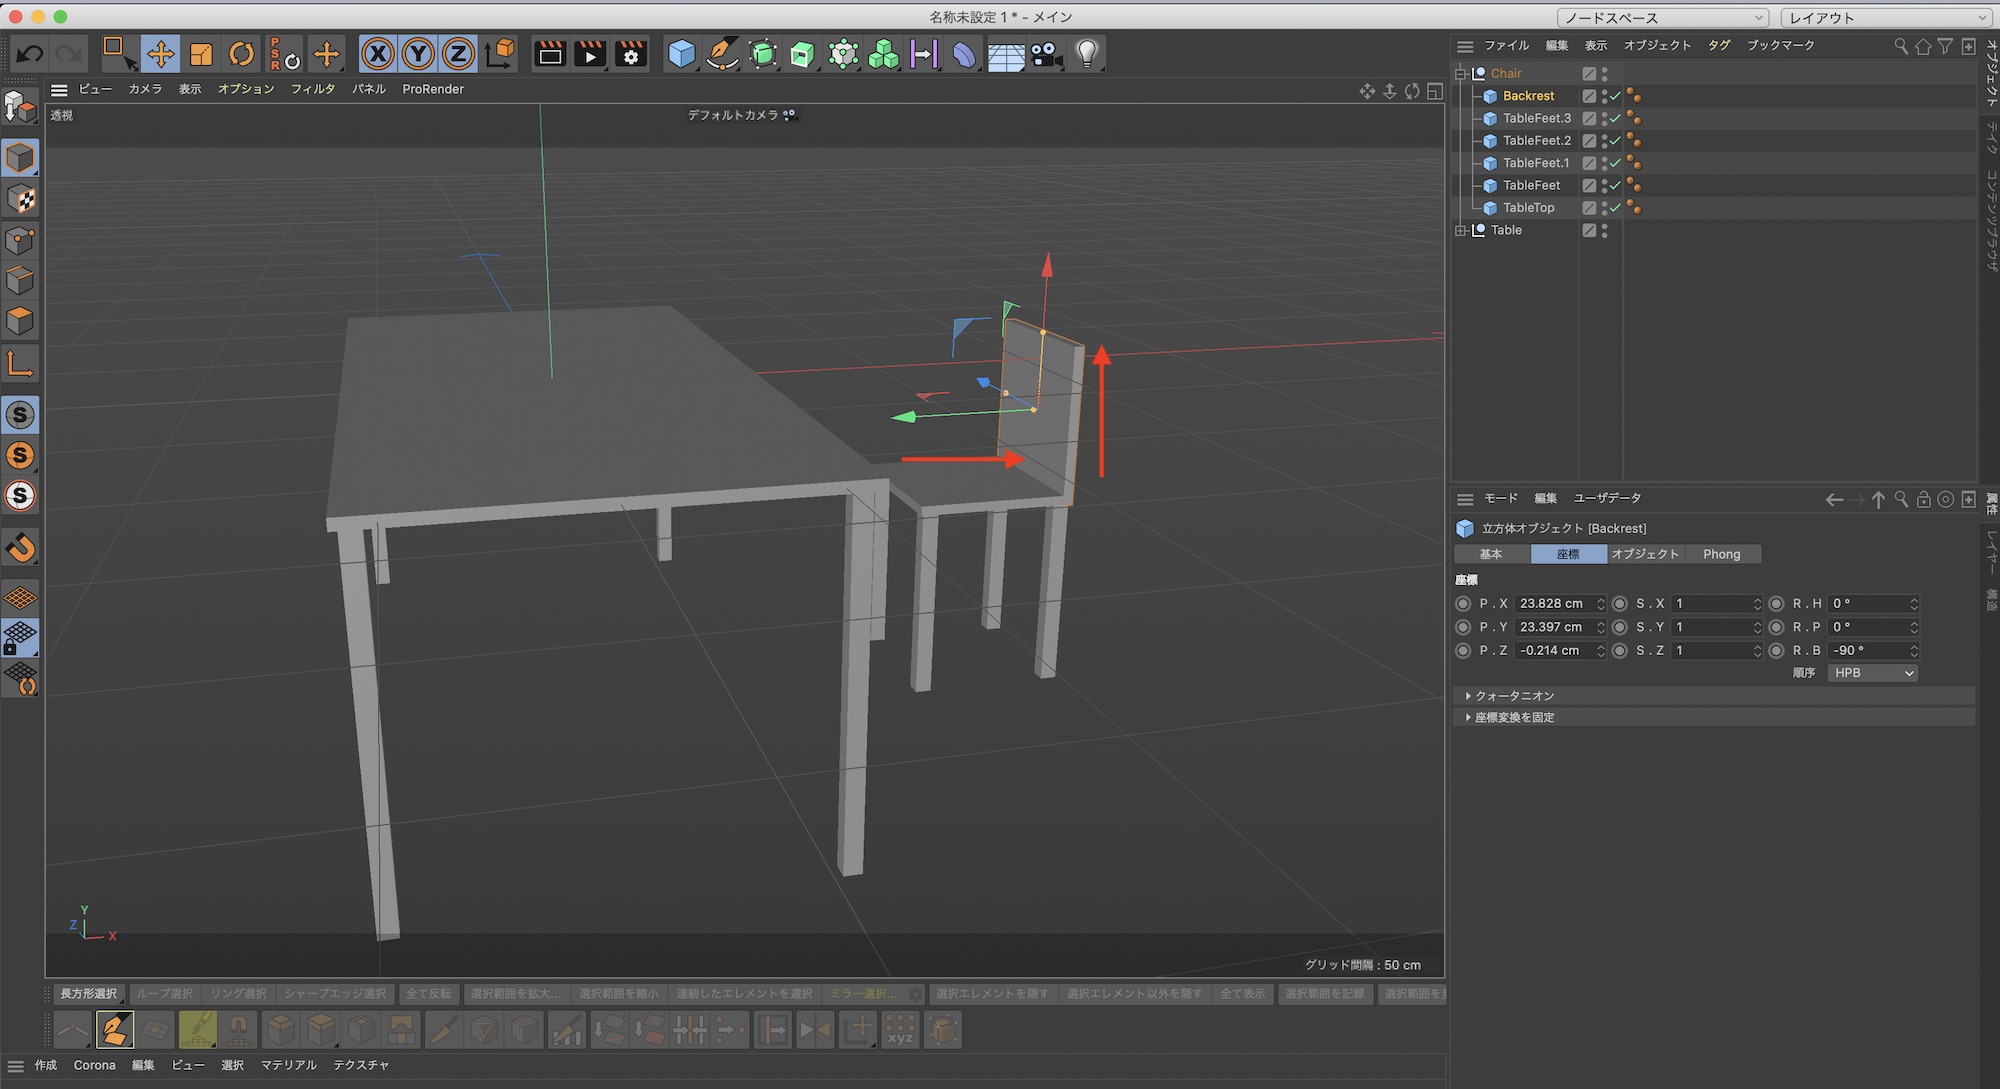Expand the クォータニオン section

tap(1514, 695)
